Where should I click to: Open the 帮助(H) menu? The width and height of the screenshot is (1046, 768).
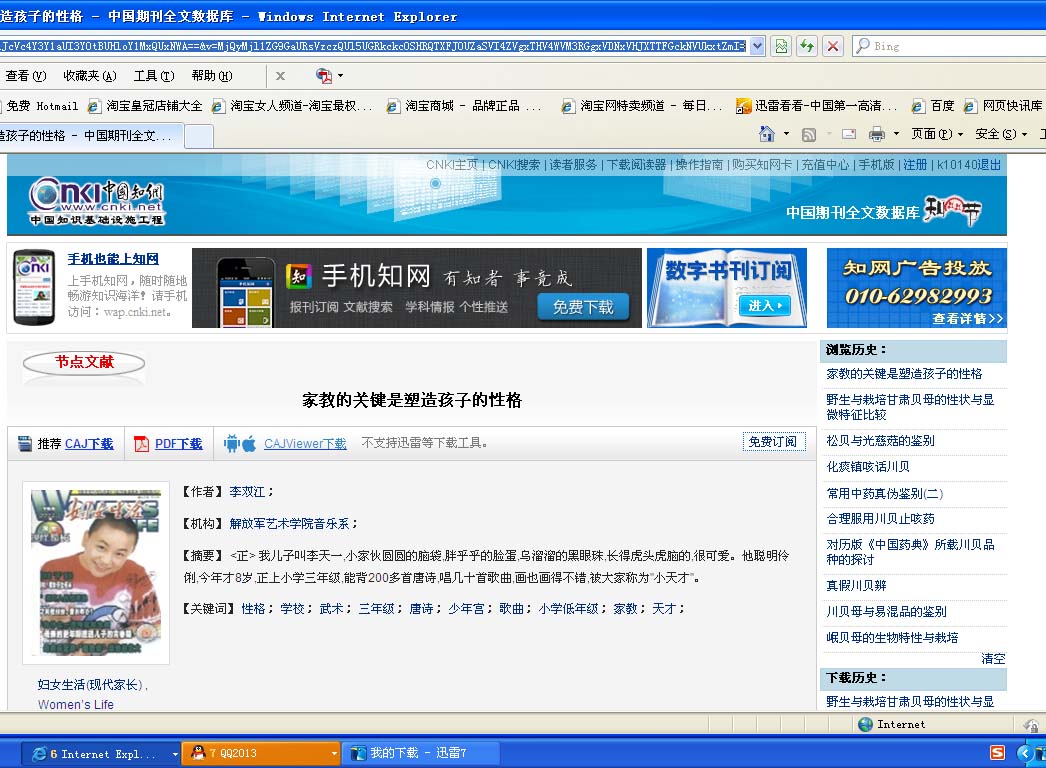pos(211,75)
